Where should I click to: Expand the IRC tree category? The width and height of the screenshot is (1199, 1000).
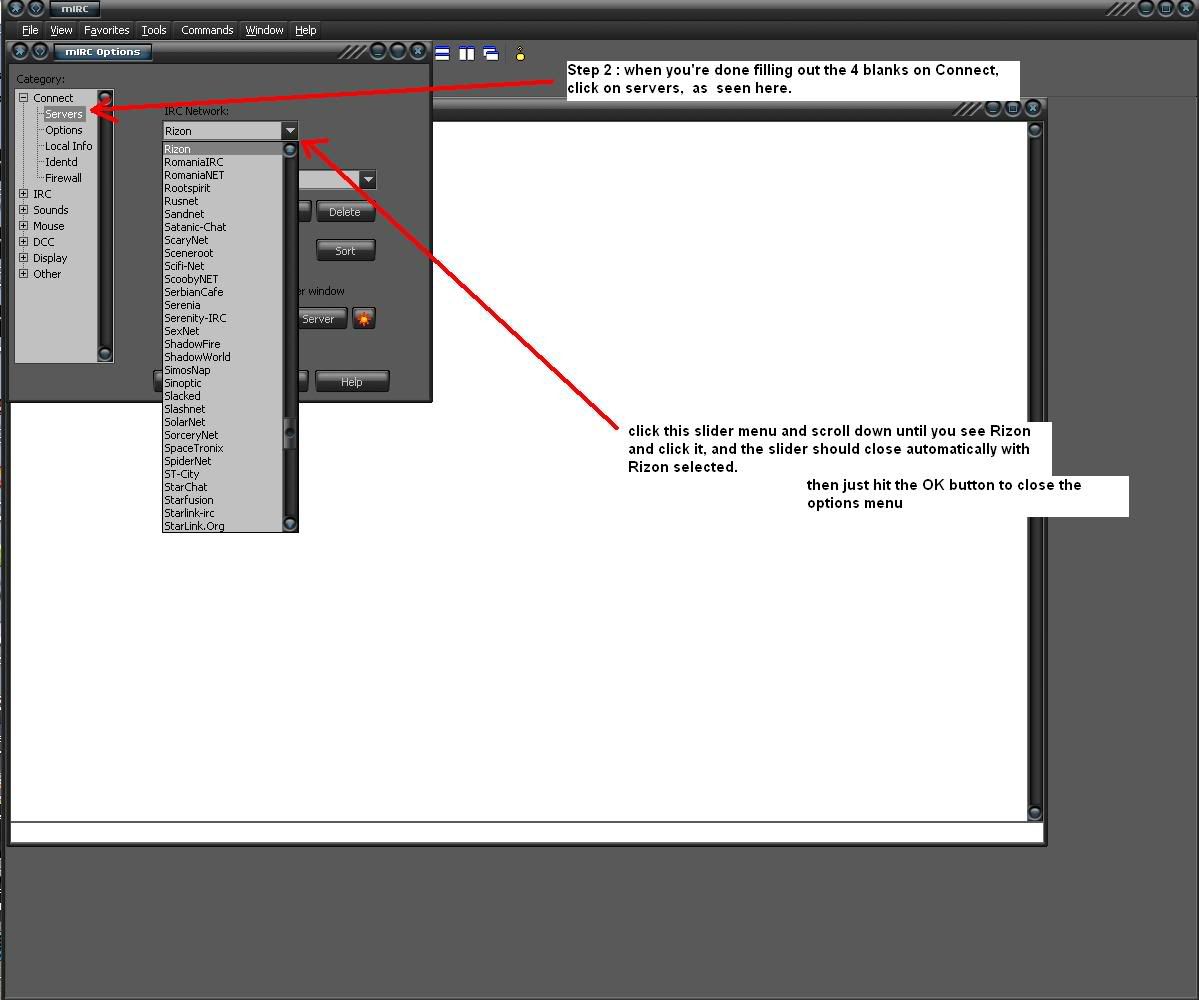[24, 193]
